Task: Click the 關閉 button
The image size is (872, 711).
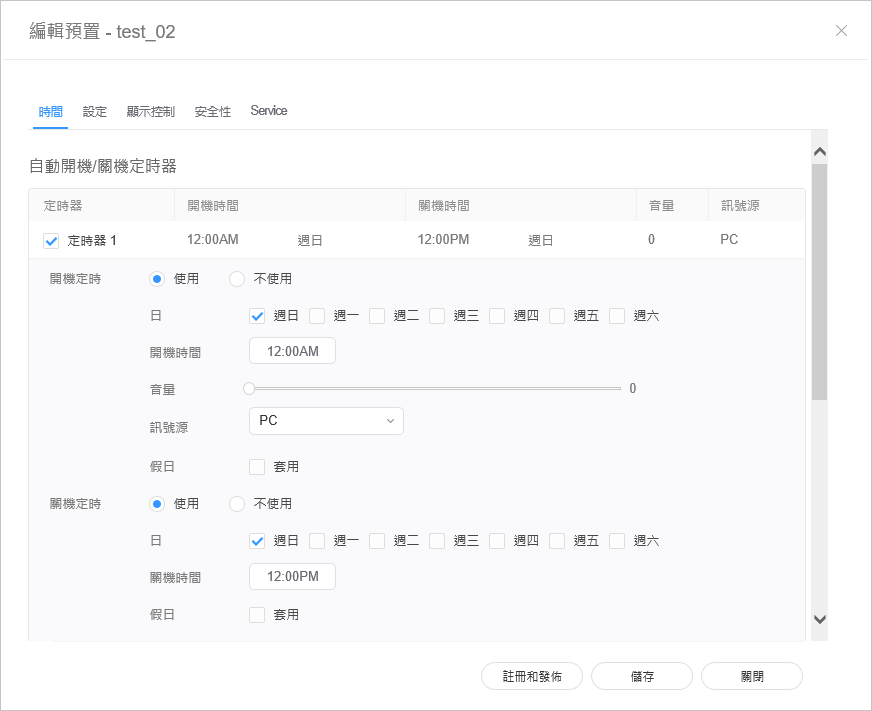Action: tap(752, 676)
